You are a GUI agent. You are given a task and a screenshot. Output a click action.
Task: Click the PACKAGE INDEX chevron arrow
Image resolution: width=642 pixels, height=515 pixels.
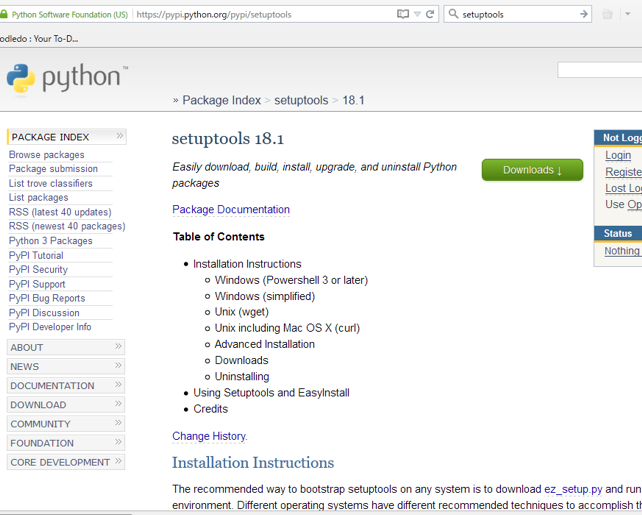(120, 136)
